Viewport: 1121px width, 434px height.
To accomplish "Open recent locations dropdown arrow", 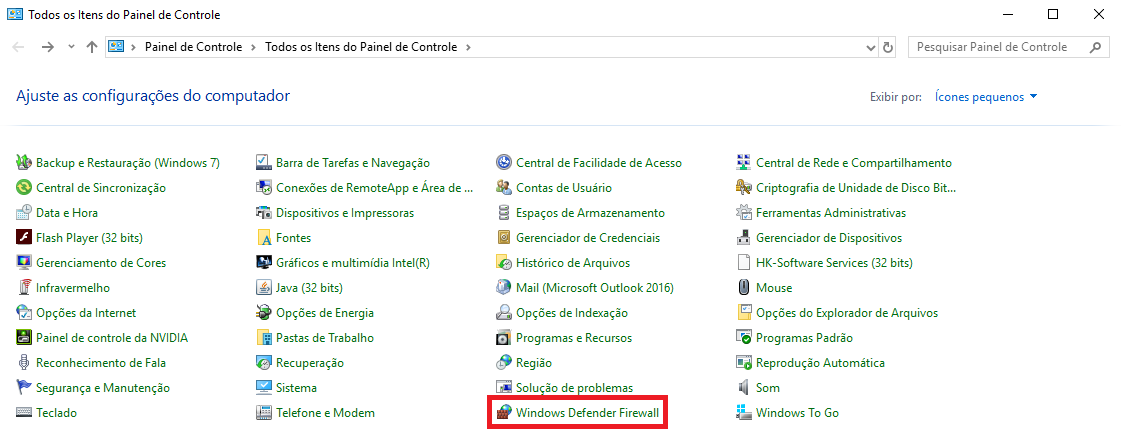I will click(70, 47).
